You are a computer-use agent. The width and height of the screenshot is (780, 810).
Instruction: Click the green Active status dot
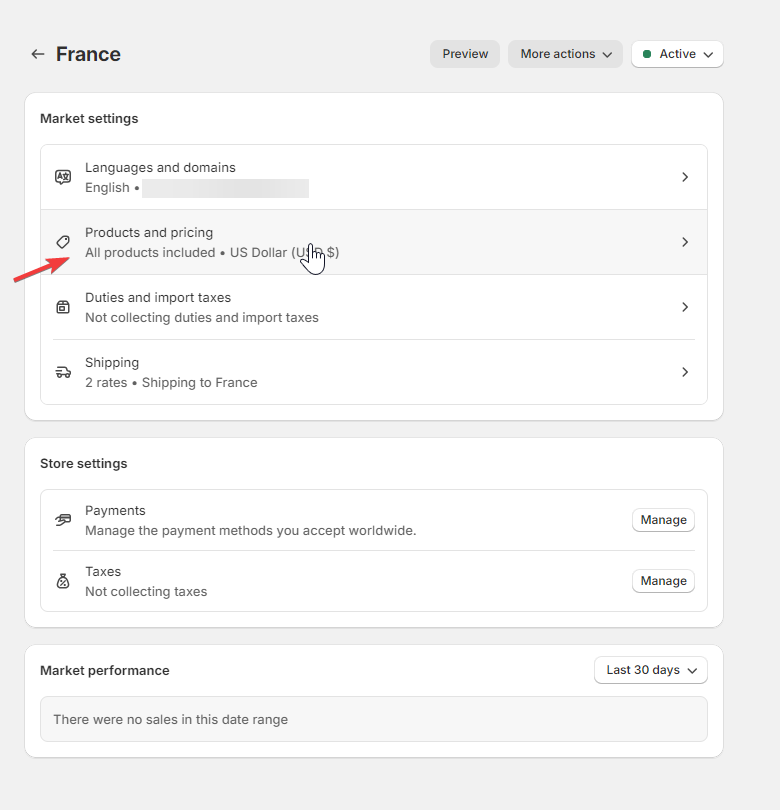[647, 54]
